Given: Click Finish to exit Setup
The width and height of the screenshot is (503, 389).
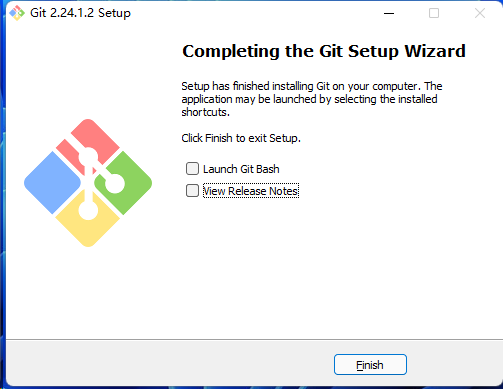Looking at the screenshot, I should [x=370, y=365].
